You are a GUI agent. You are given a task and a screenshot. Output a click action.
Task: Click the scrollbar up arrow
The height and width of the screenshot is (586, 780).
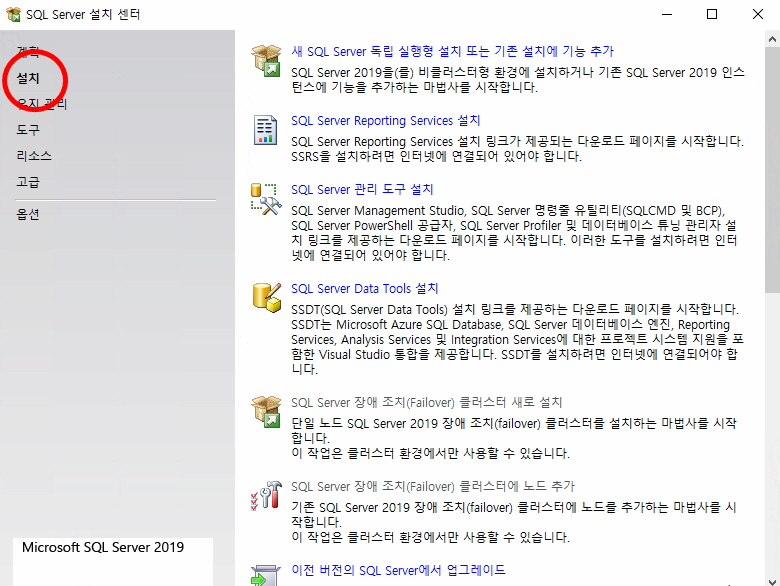click(772, 39)
